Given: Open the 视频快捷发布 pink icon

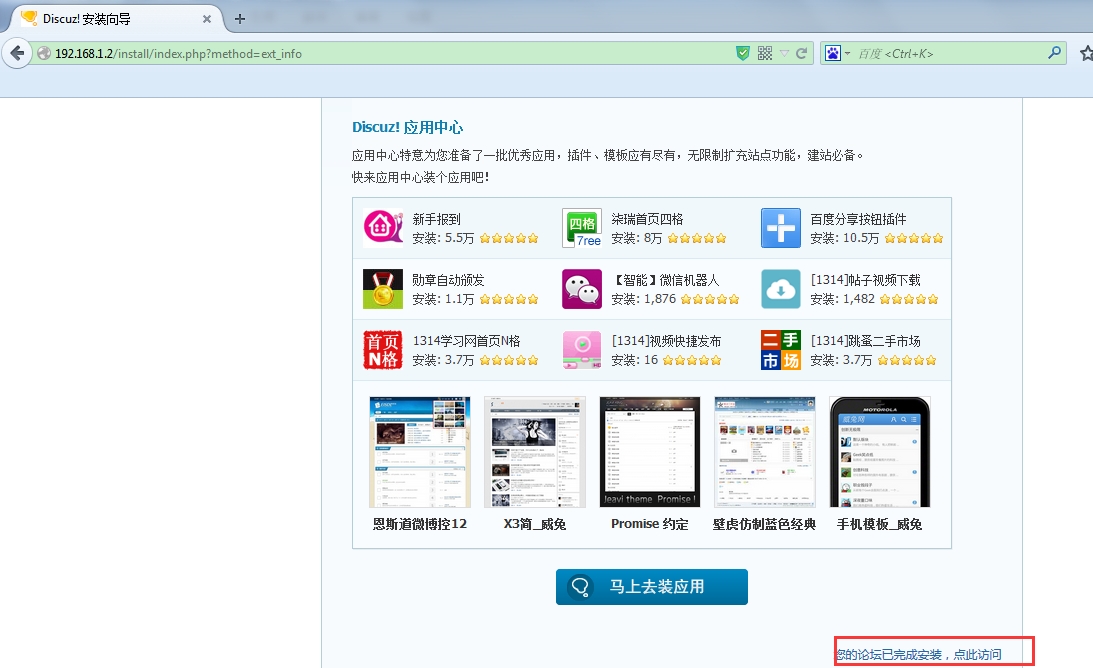Looking at the screenshot, I should coord(581,350).
